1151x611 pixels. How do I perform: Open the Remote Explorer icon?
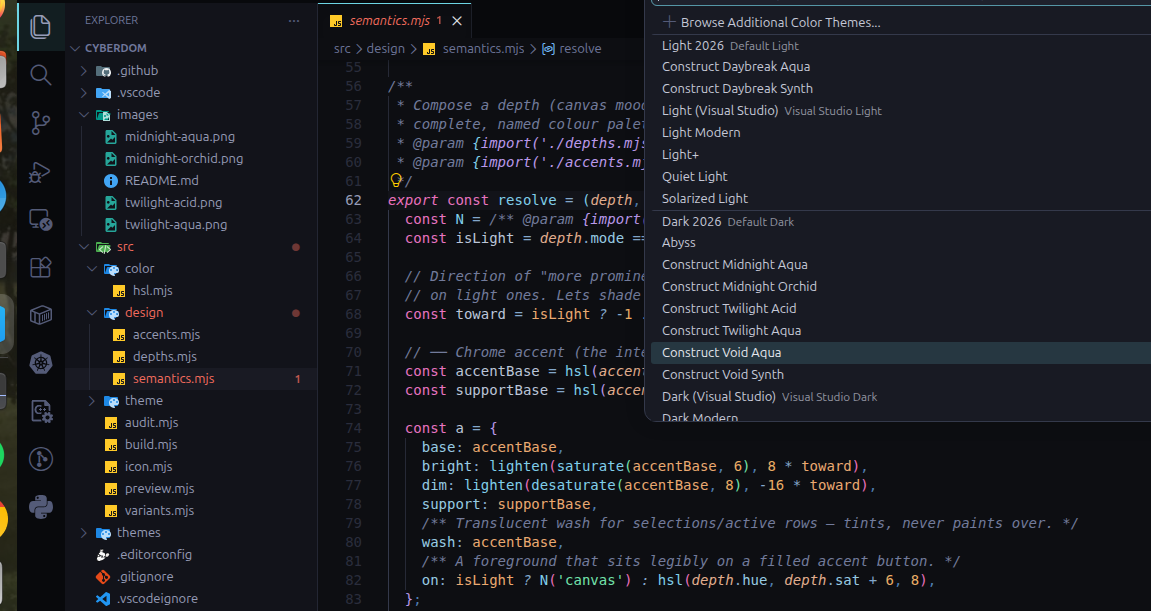[x=40, y=220]
